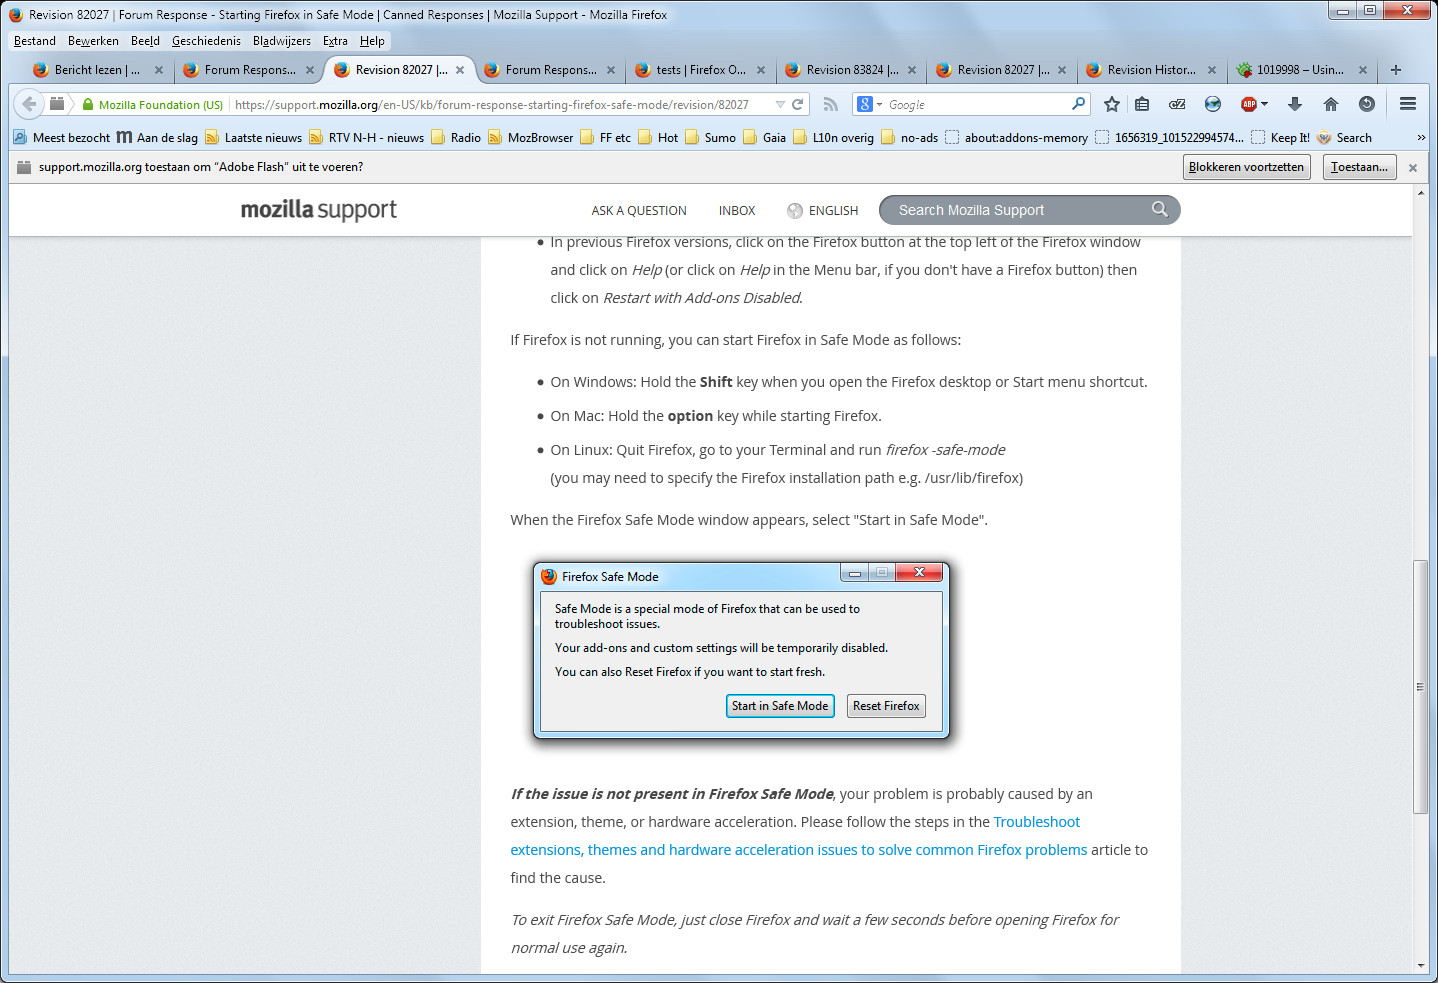Open the Extra menu
This screenshot has width=1438, height=983.
pos(335,41)
